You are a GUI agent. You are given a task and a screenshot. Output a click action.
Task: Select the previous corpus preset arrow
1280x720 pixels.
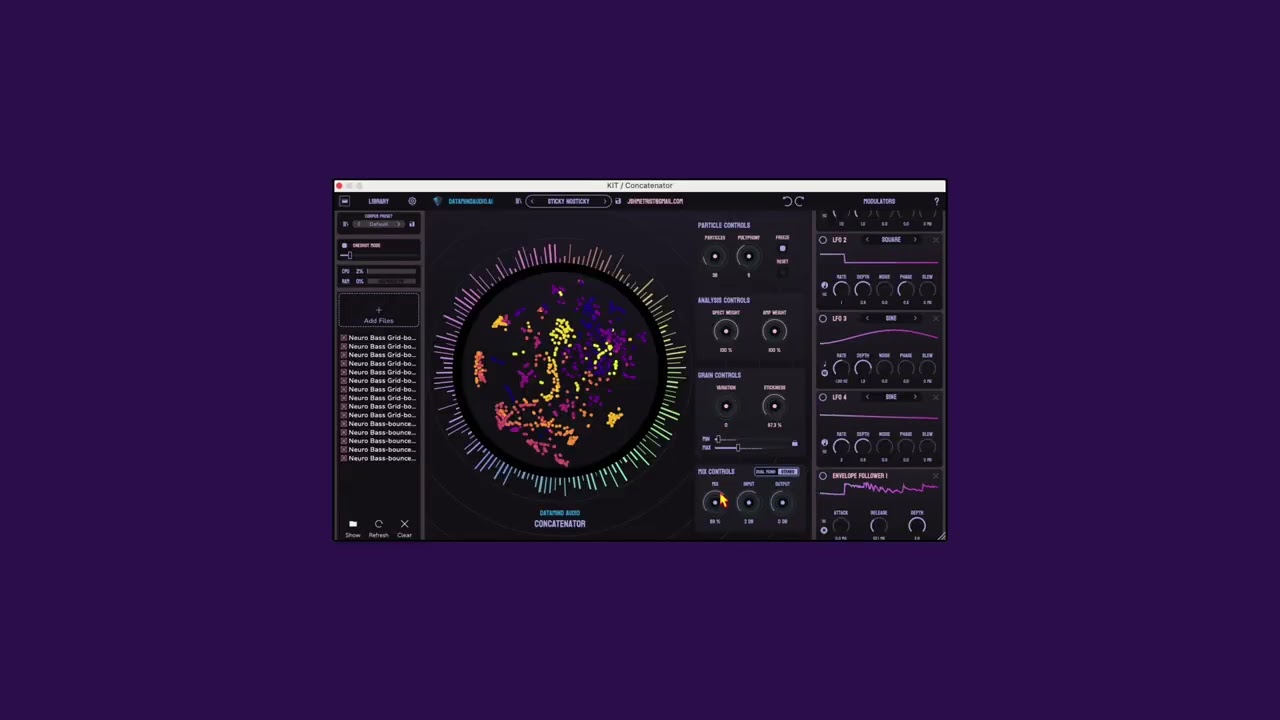click(x=359, y=224)
